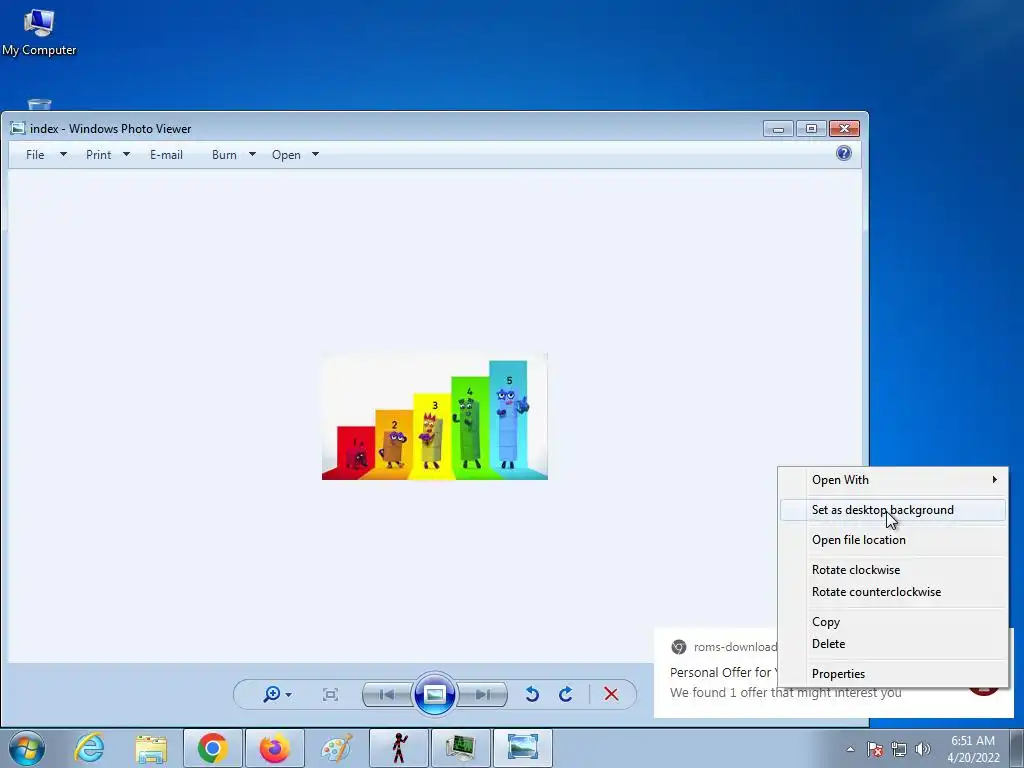Viewport: 1024px width, 768px height.
Task: Go to the next photo
Action: pos(483,694)
